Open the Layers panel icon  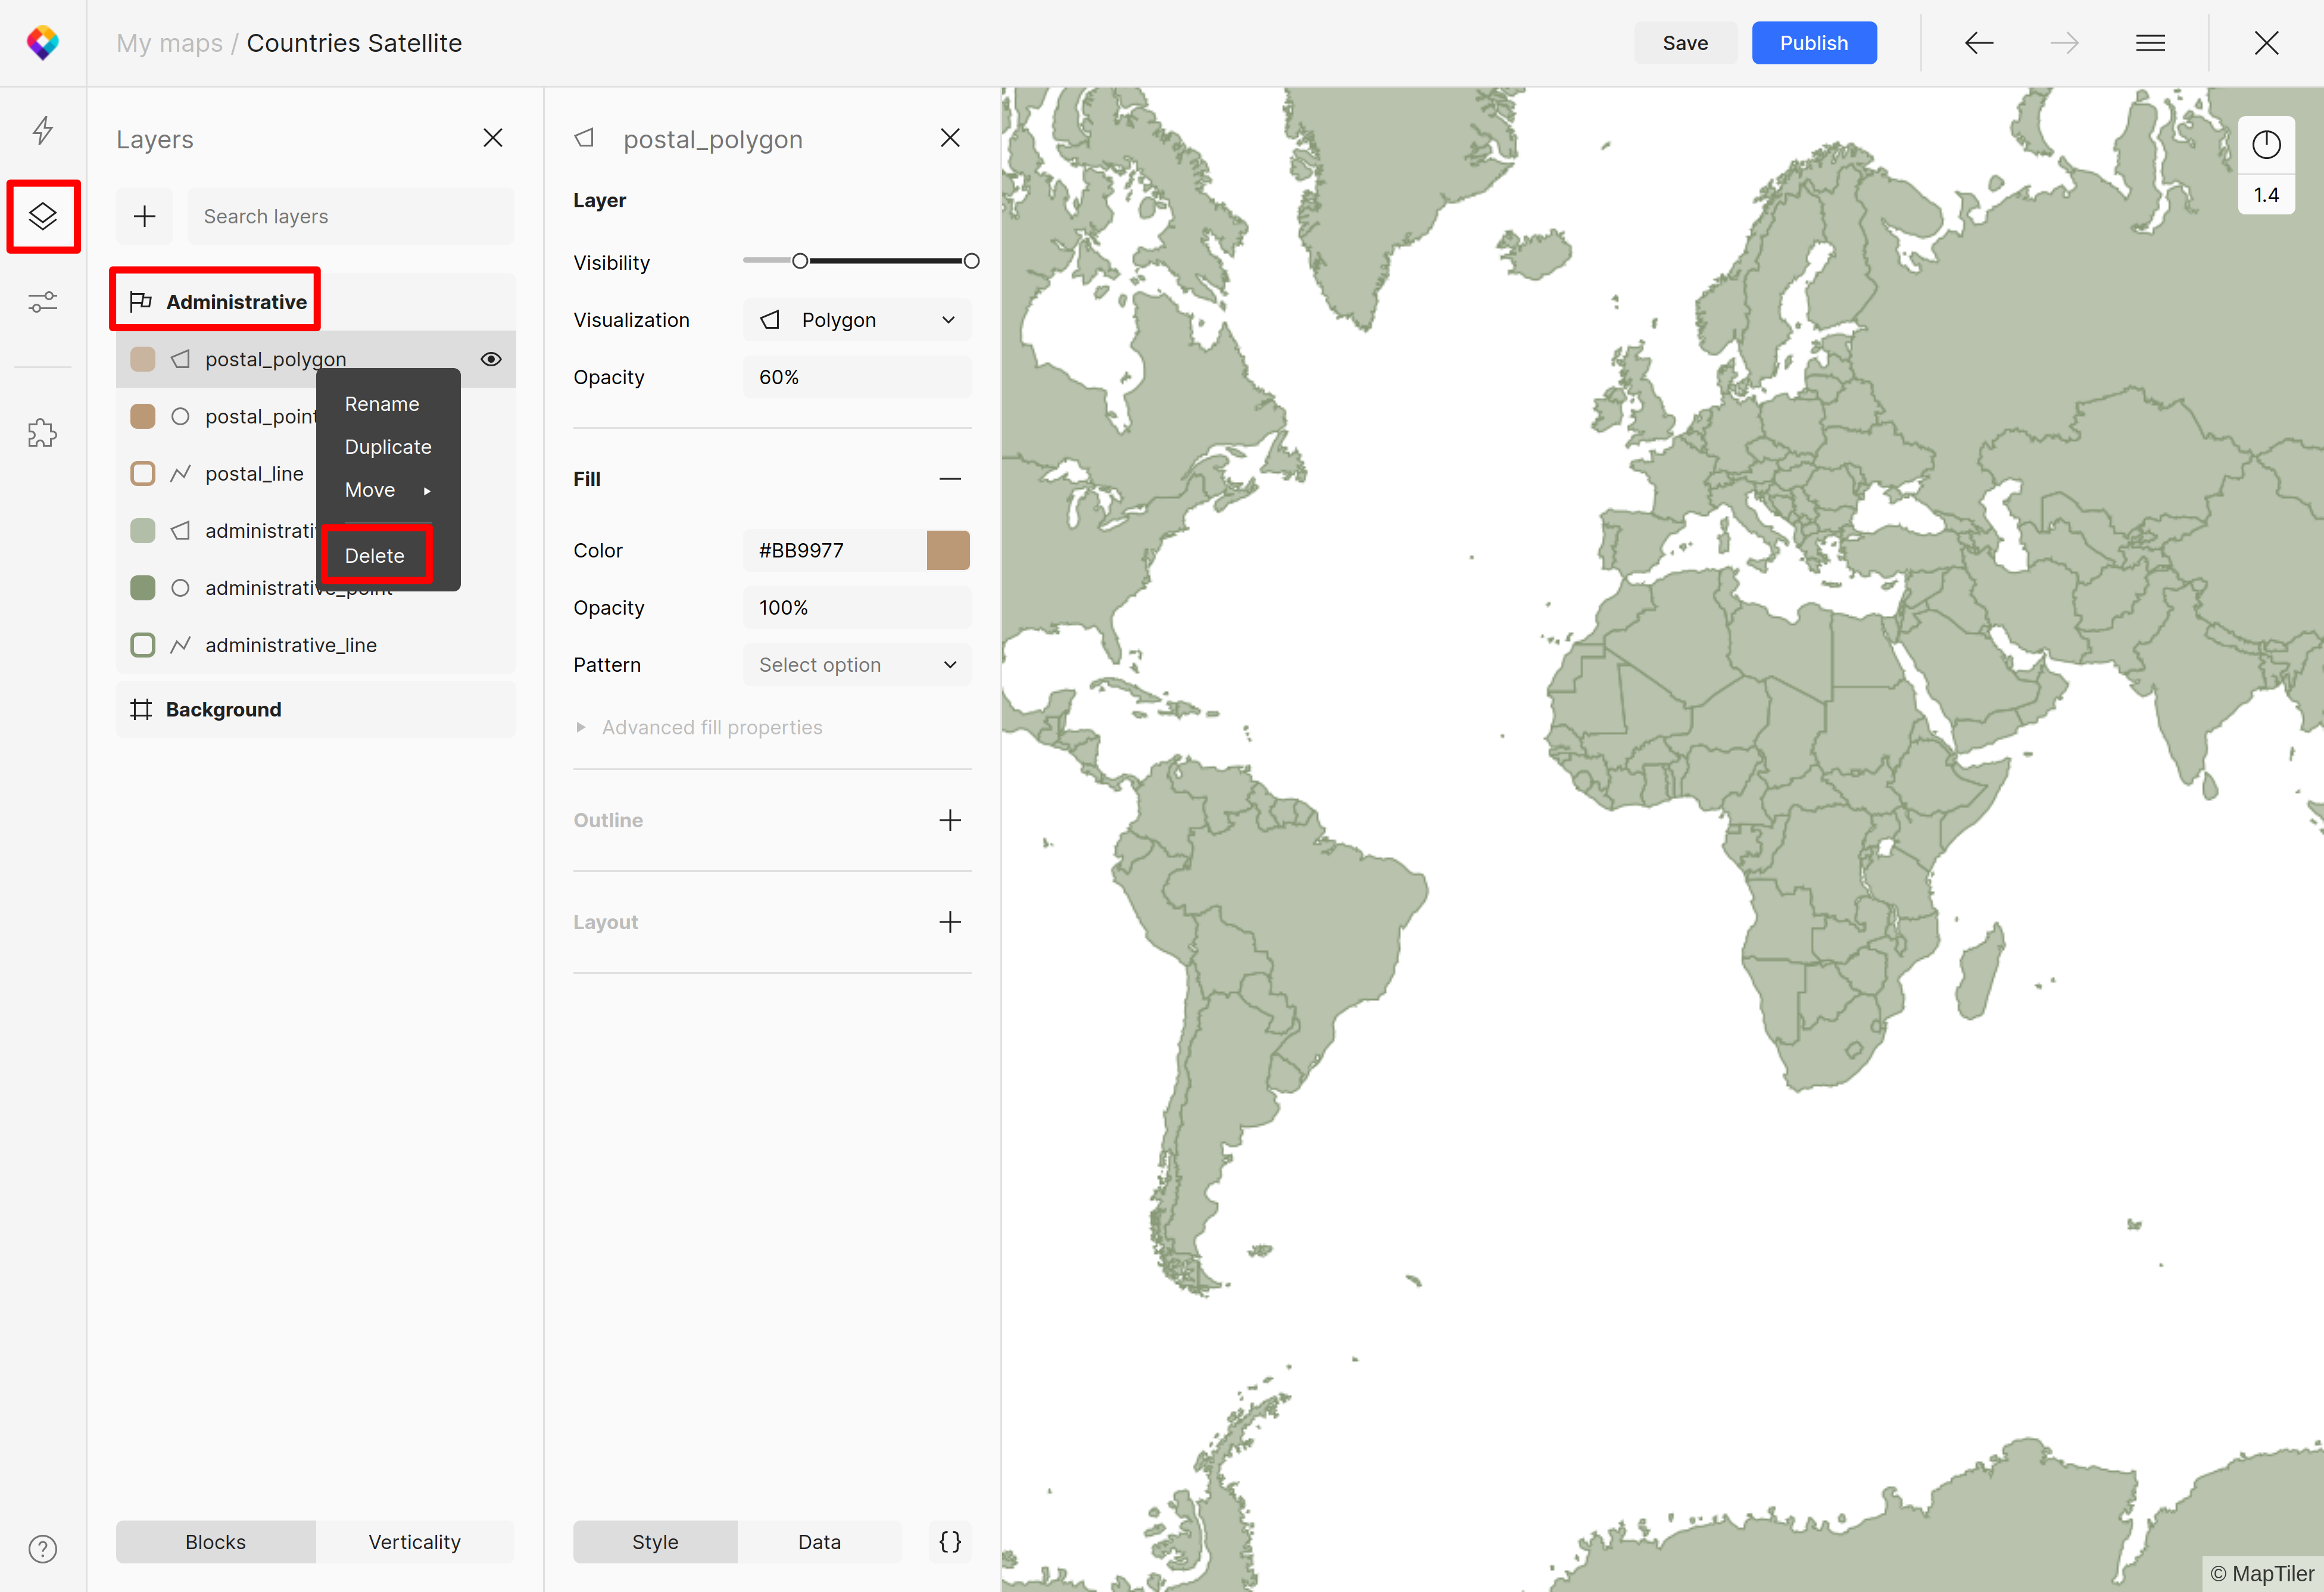42,216
